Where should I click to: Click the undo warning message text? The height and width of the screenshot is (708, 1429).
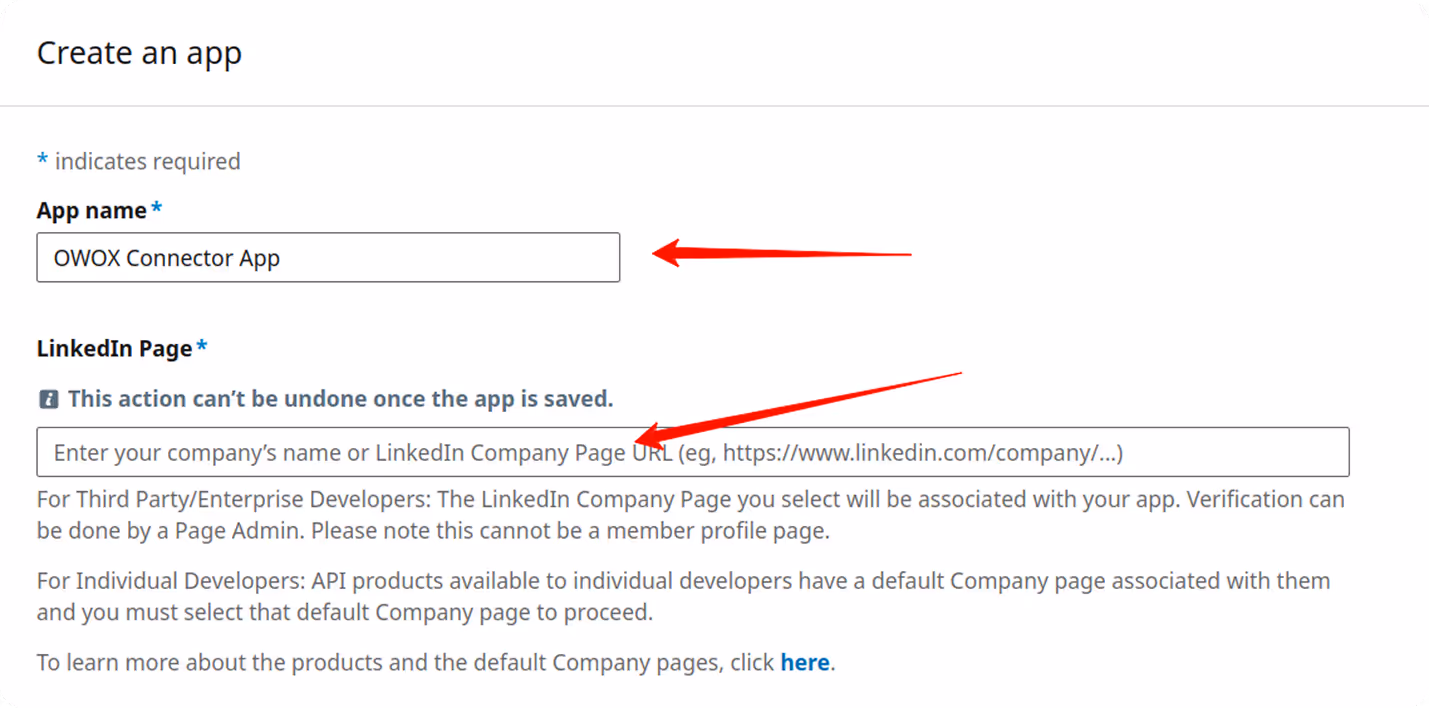click(x=340, y=398)
